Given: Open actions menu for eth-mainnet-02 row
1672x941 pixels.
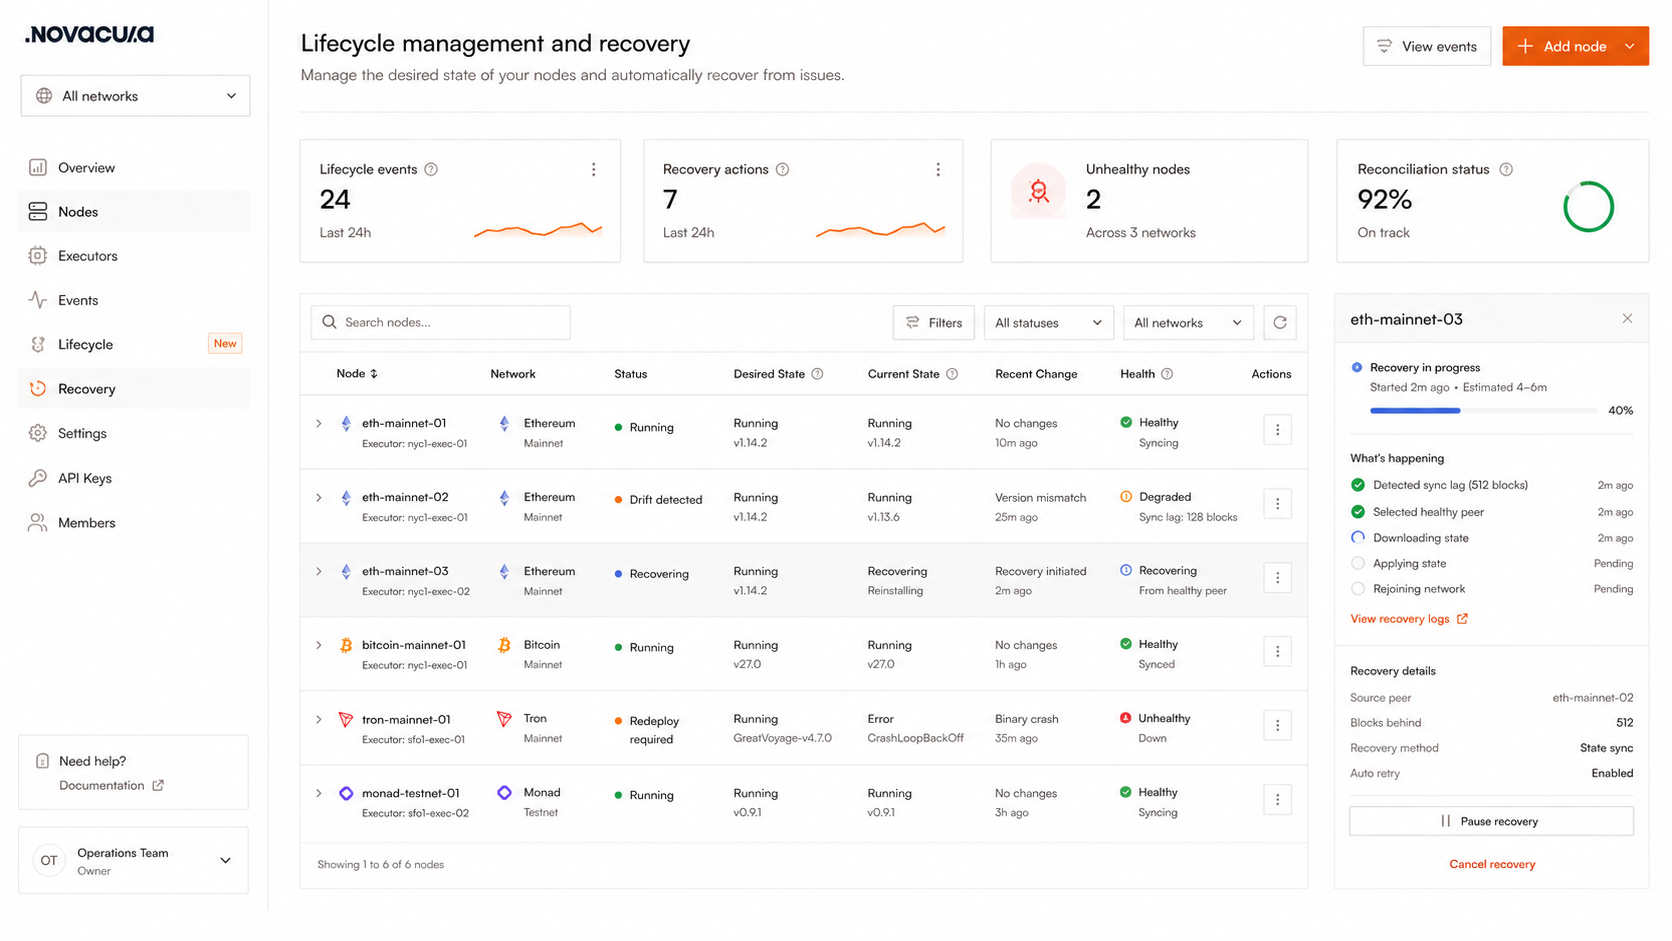Looking at the screenshot, I should (1277, 504).
